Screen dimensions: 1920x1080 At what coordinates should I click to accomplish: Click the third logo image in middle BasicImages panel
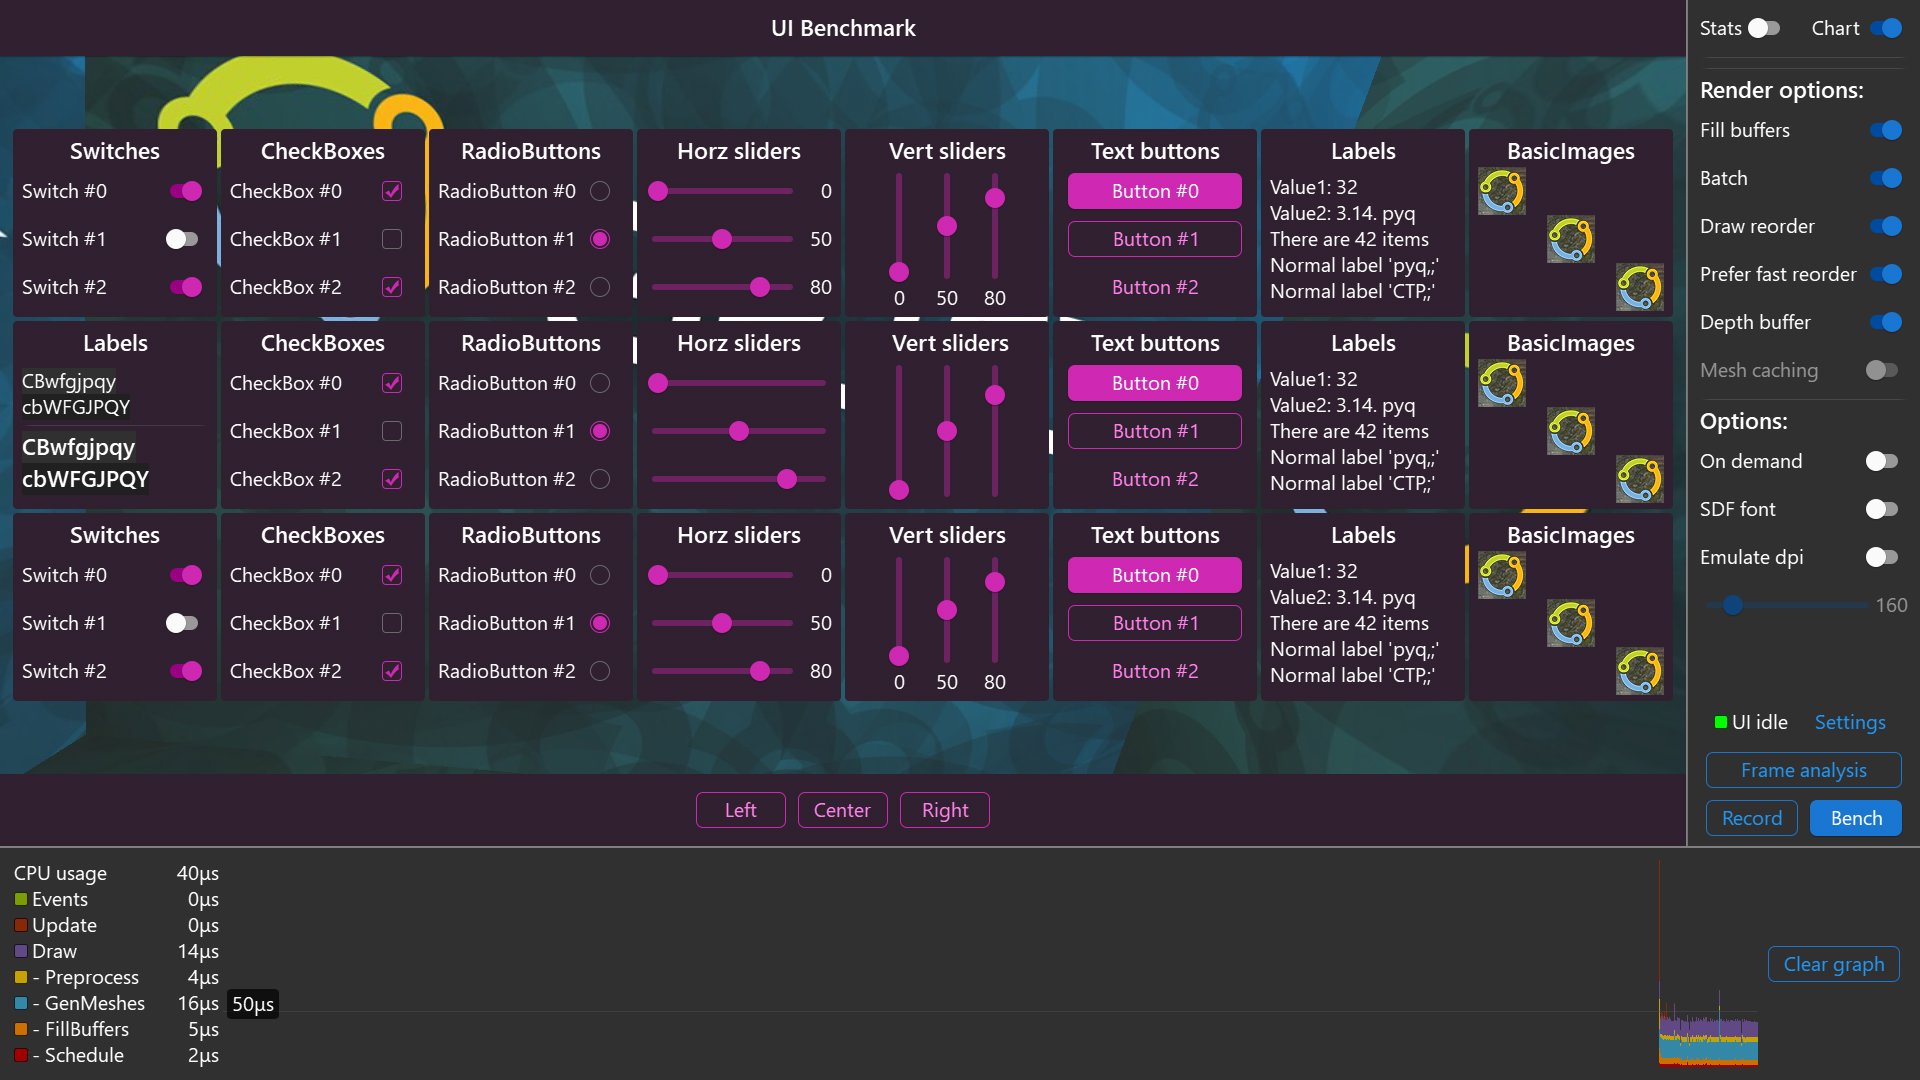pos(1639,480)
